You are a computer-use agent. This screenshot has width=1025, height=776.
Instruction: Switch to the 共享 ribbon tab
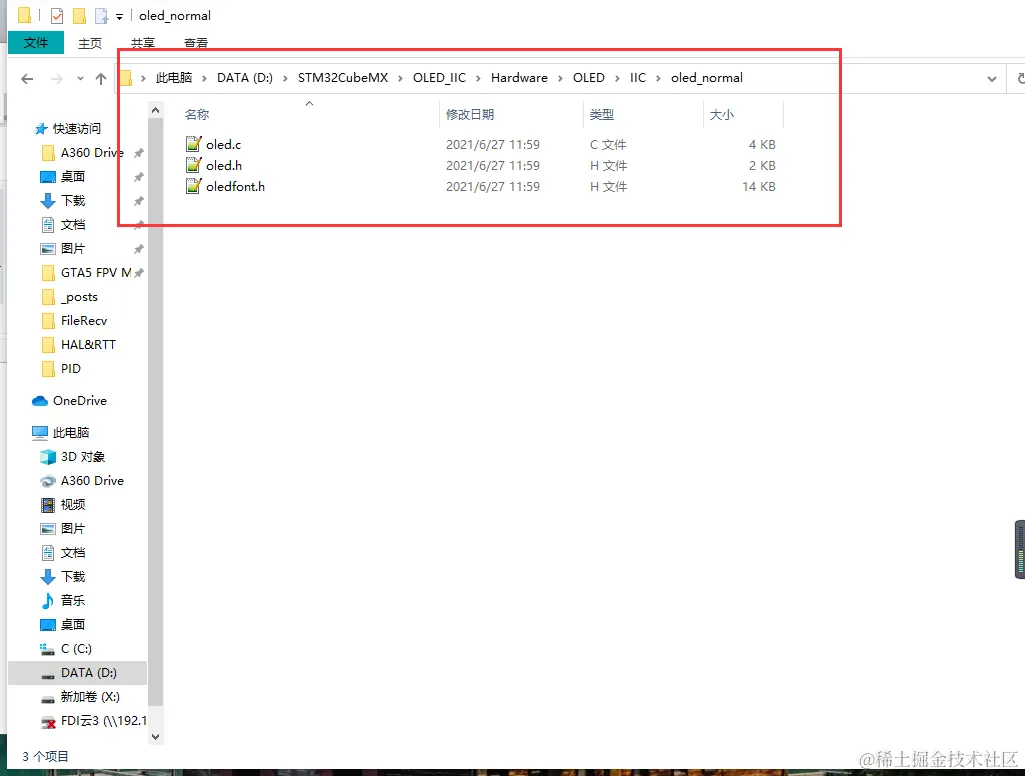[x=143, y=43]
